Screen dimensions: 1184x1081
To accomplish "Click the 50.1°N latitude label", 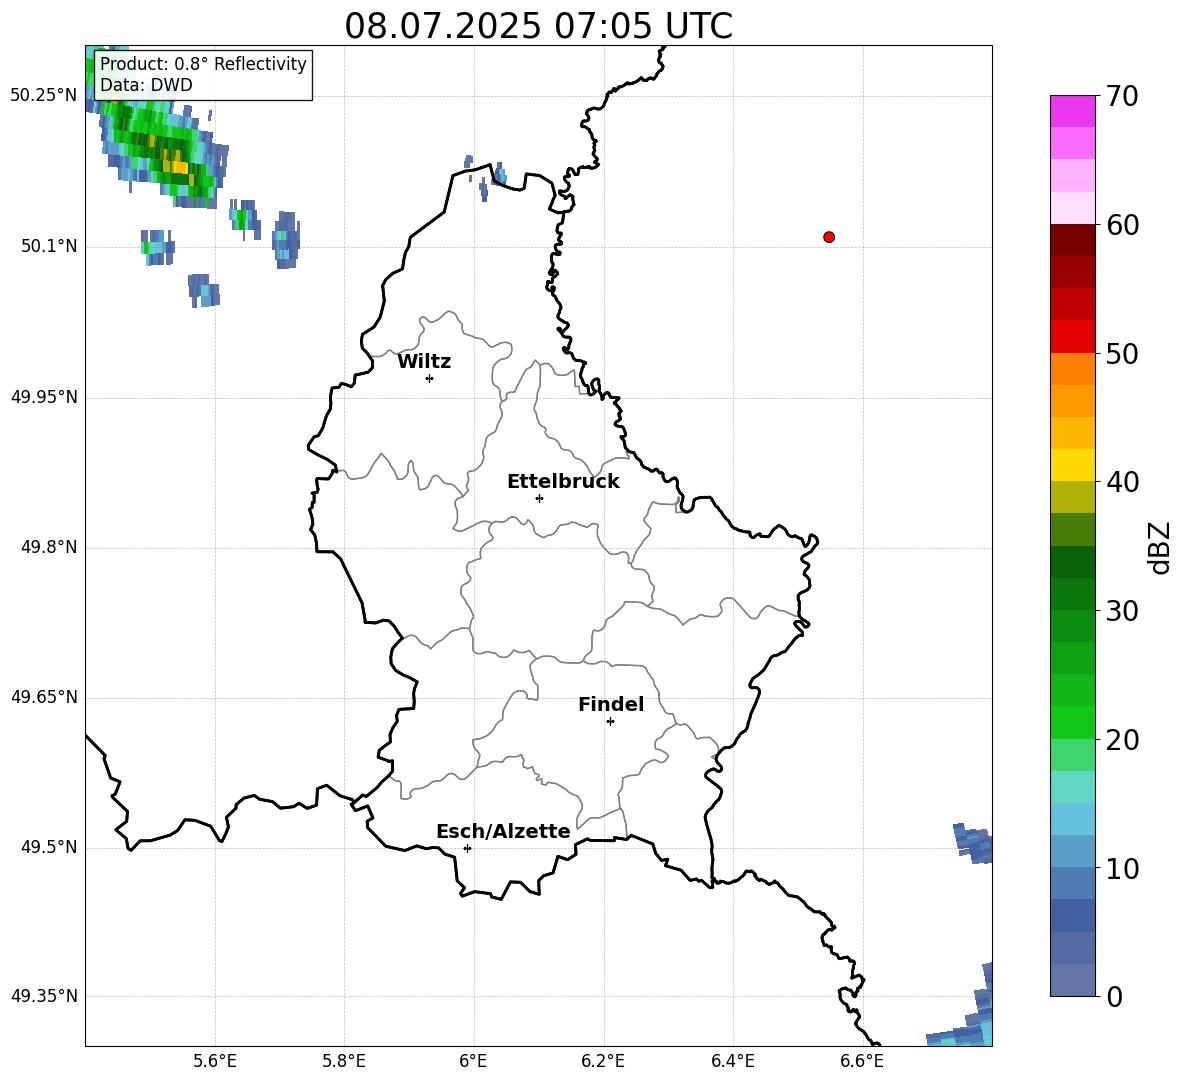I will (x=49, y=247).
